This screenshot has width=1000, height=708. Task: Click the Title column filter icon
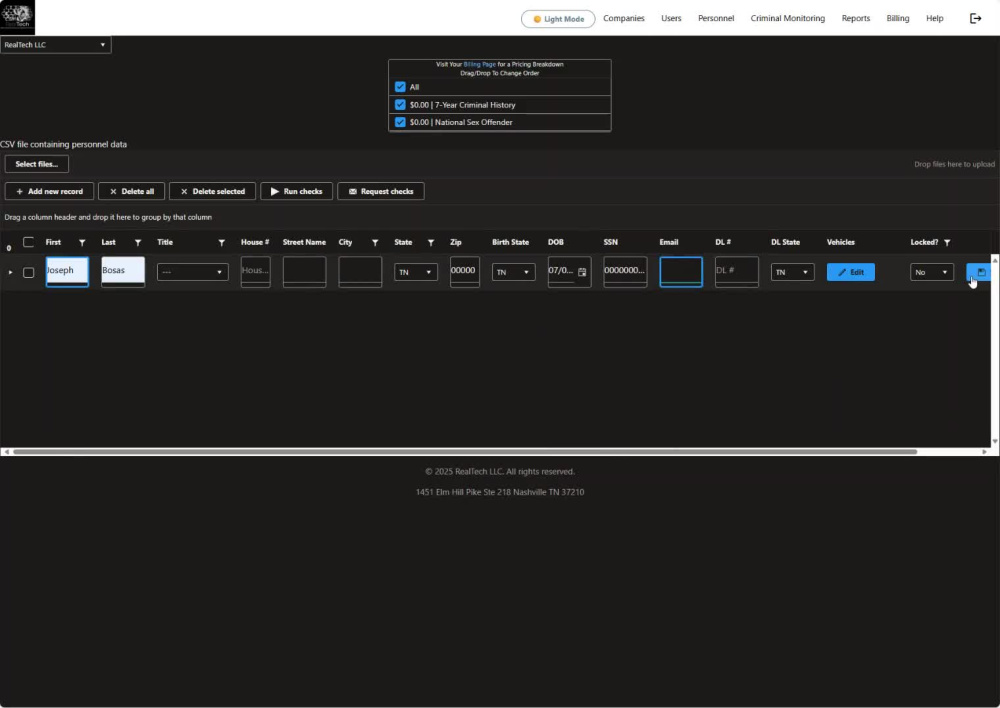(221, 242)
